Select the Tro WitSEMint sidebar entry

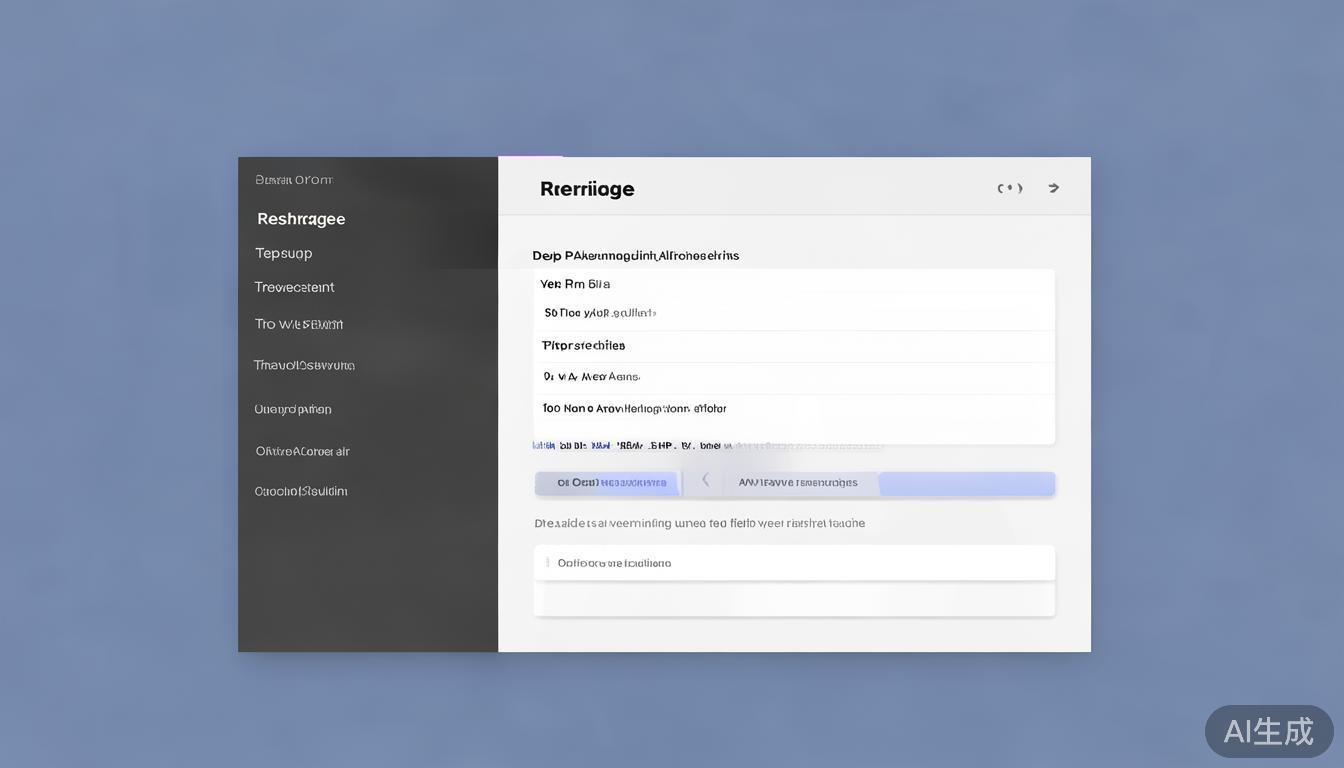pos(298,324)
